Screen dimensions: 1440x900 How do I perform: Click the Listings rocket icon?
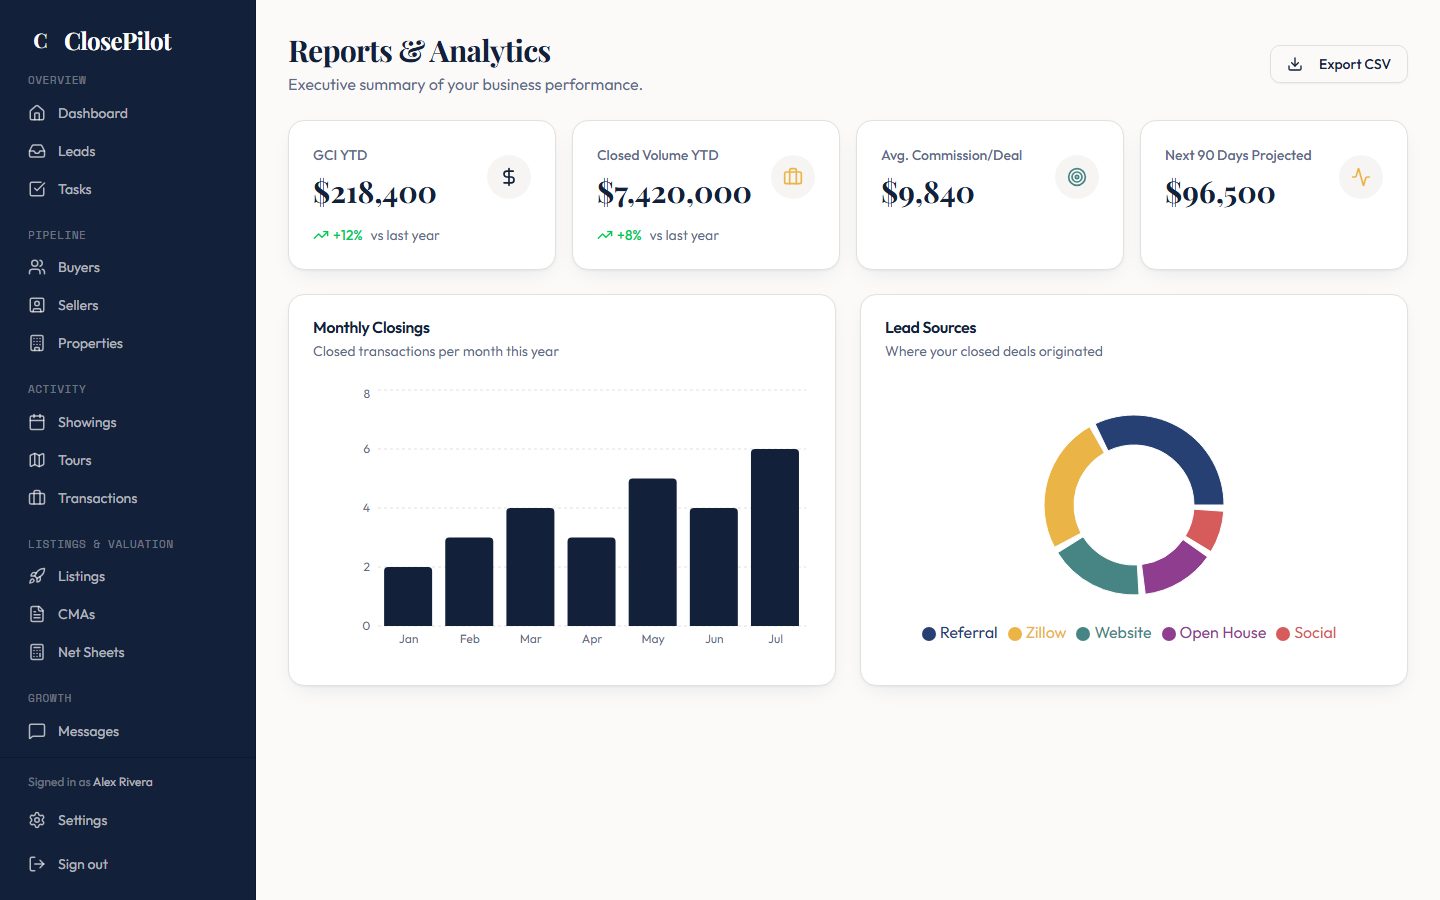(37, 576)
